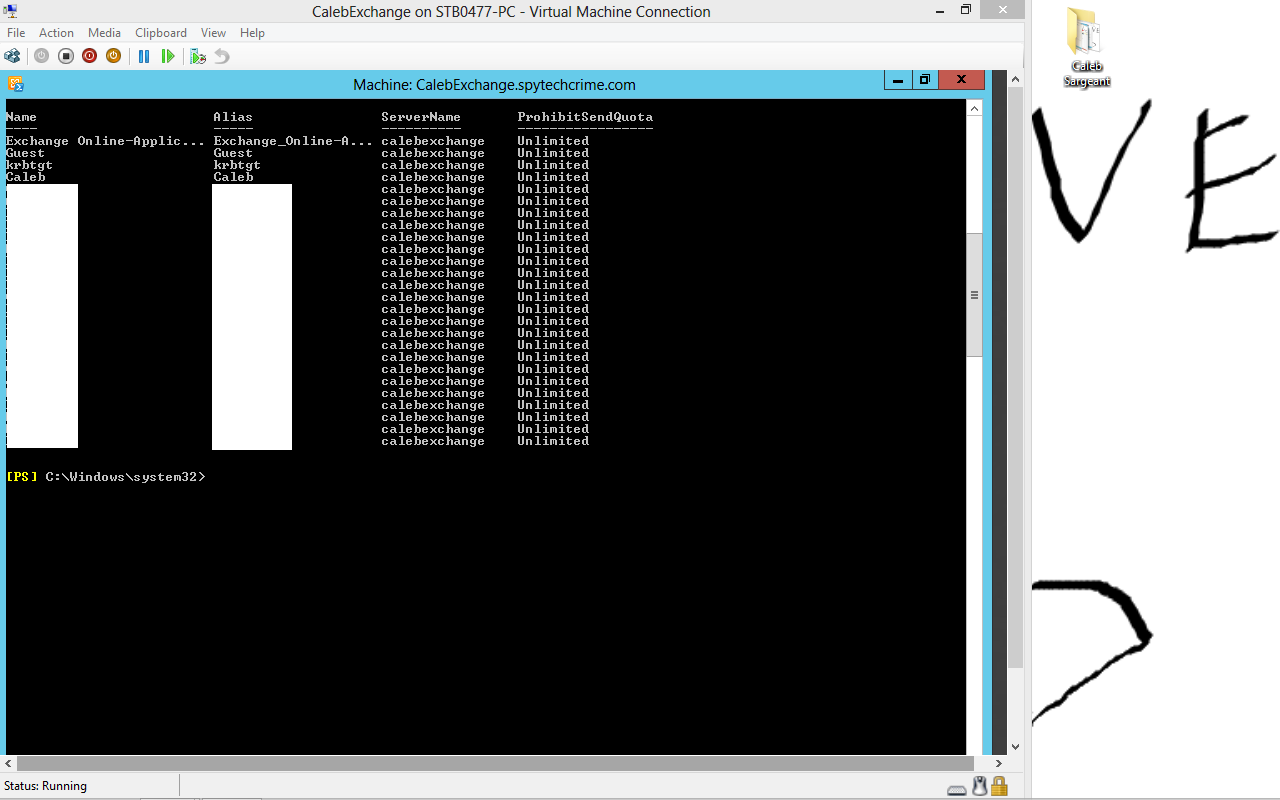Click the 'ServerName' column header text
Viewport: 1280px width, 800px height.
421,117
